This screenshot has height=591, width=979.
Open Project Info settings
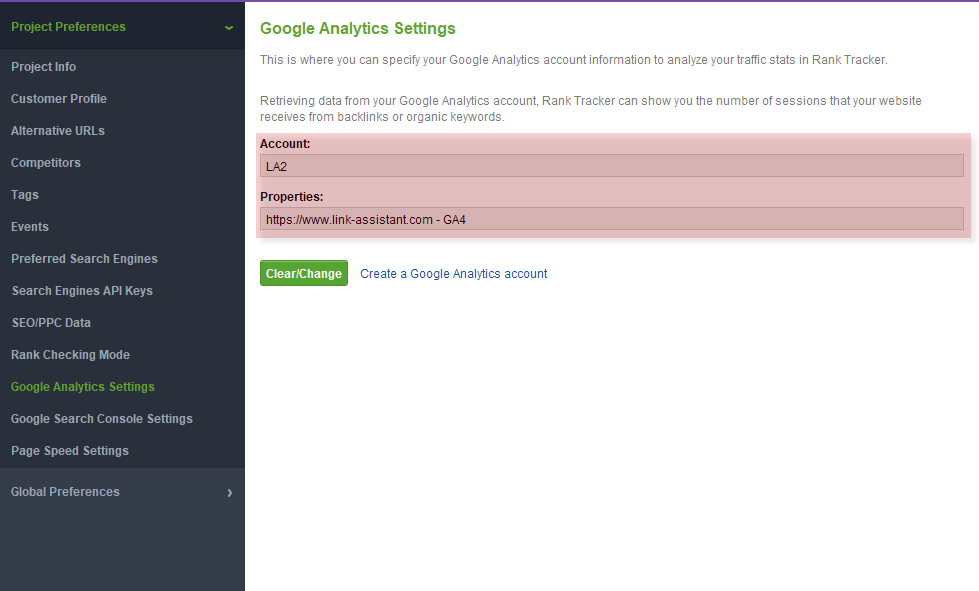44,67
